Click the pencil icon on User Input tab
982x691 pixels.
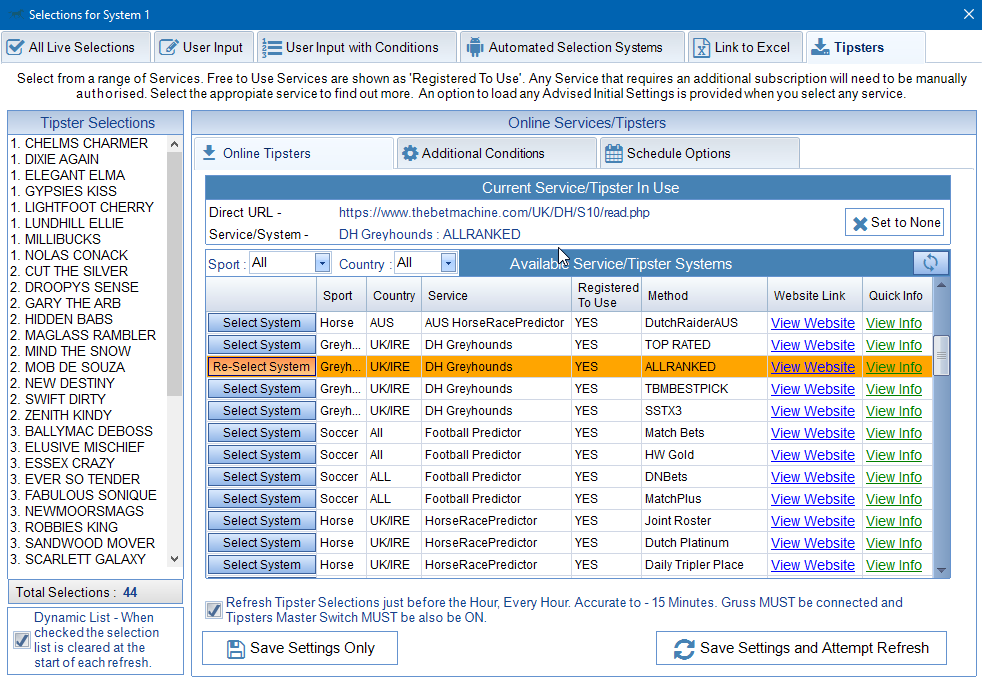[x=169, y=47]
